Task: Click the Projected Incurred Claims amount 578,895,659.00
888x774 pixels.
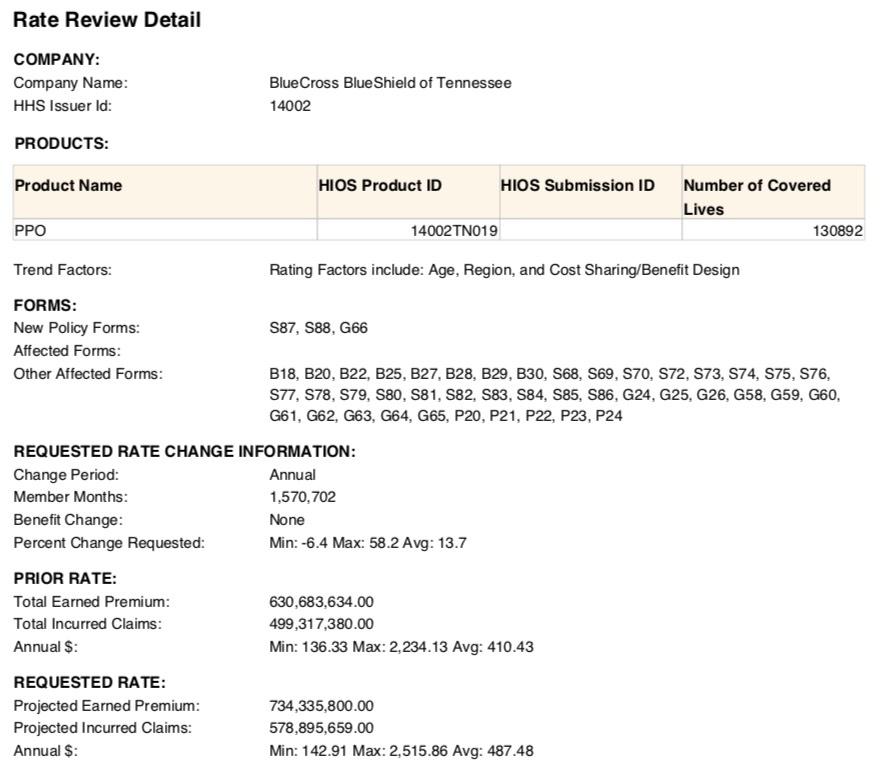Action: 321,728
